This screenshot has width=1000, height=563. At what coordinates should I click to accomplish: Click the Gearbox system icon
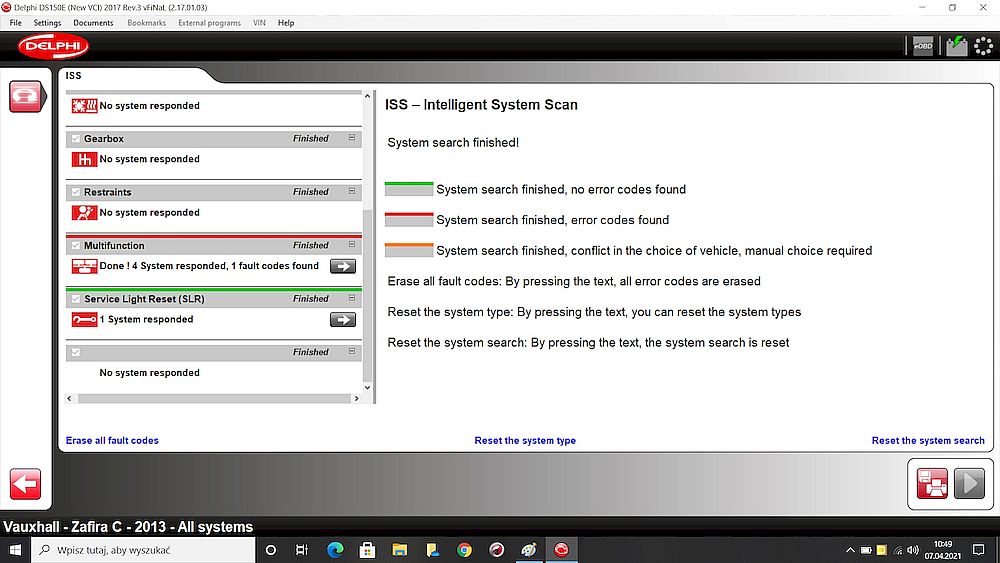[84, 159]
